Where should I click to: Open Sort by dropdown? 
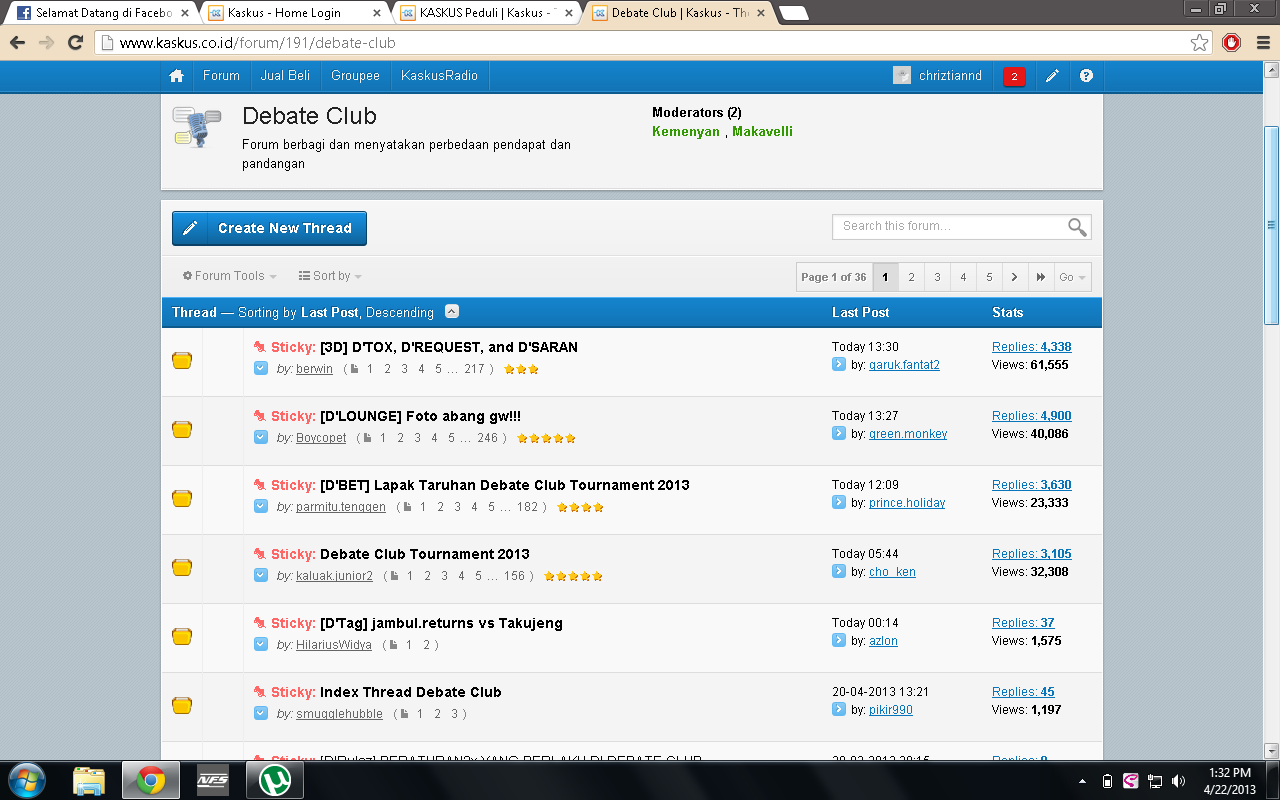[330, 276]
